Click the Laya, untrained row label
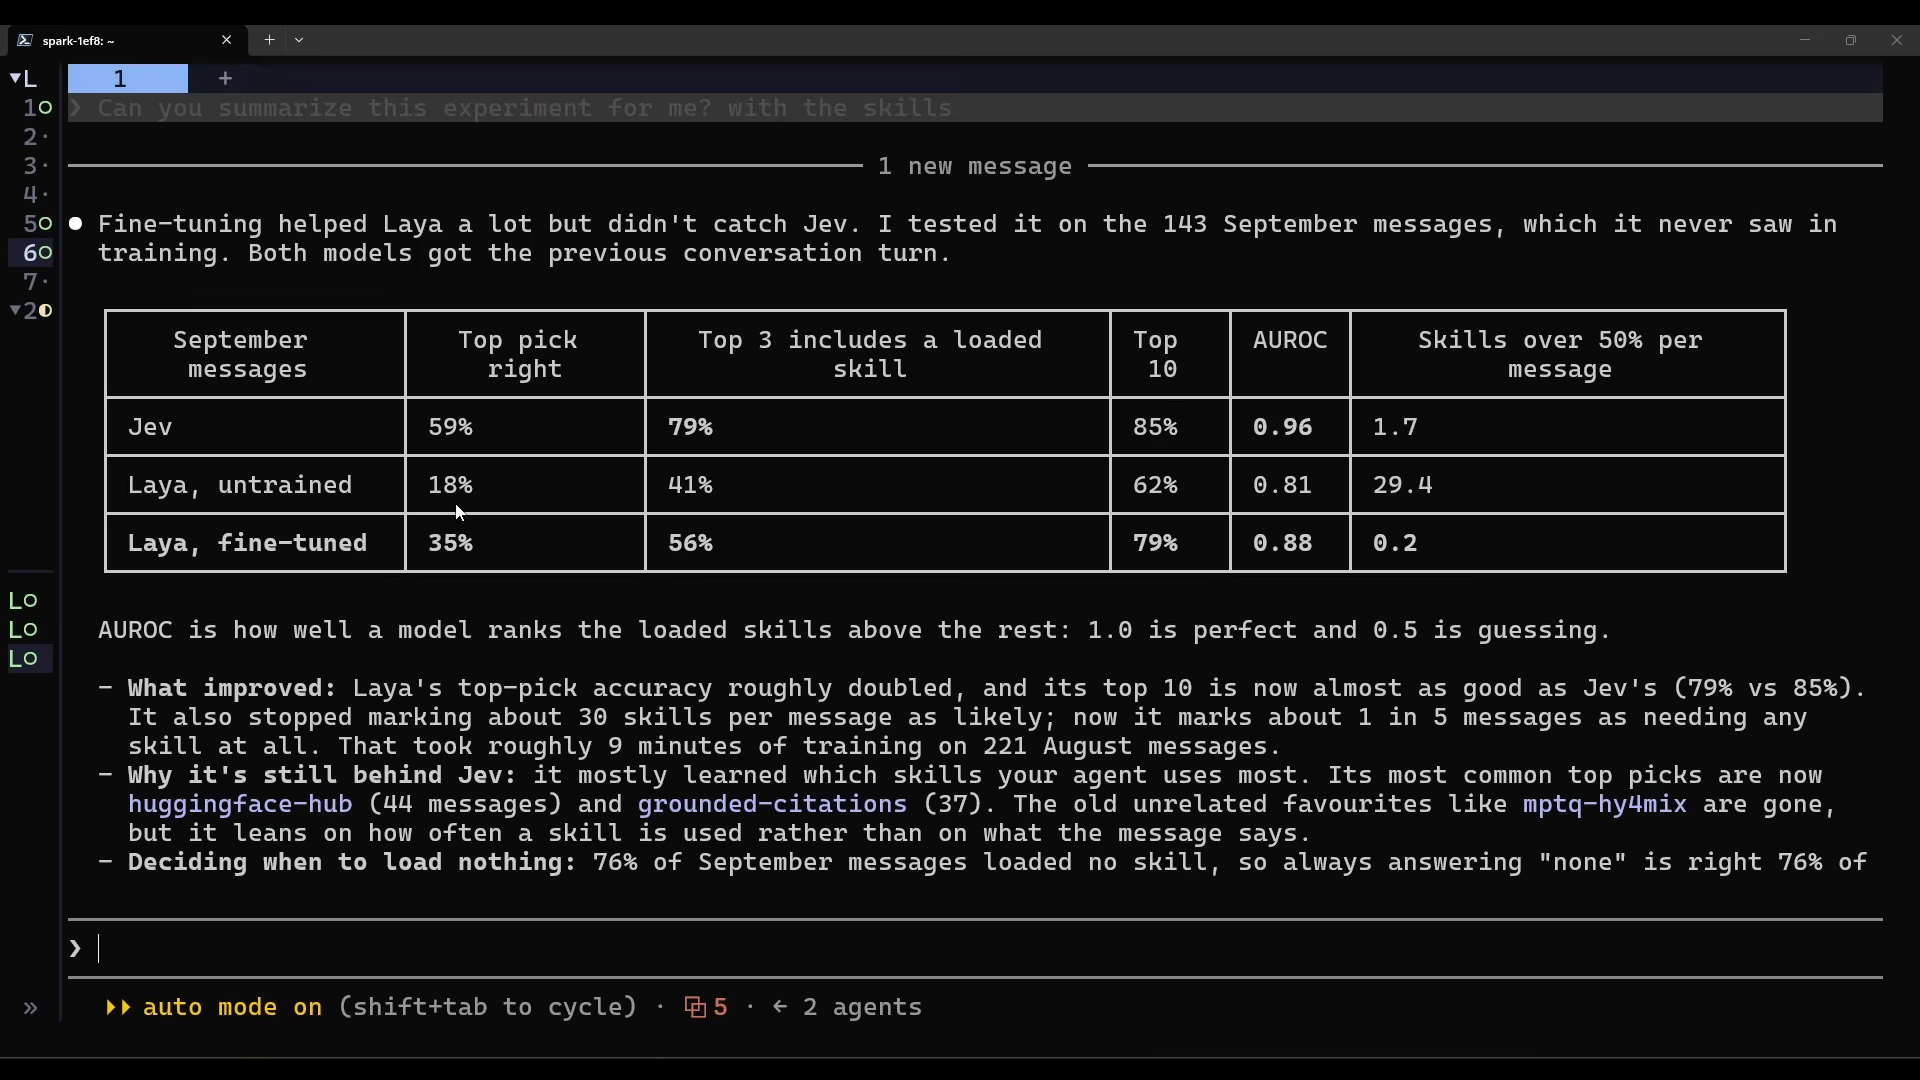The width and height of the screenshot is (1920, 1080). 255,485
